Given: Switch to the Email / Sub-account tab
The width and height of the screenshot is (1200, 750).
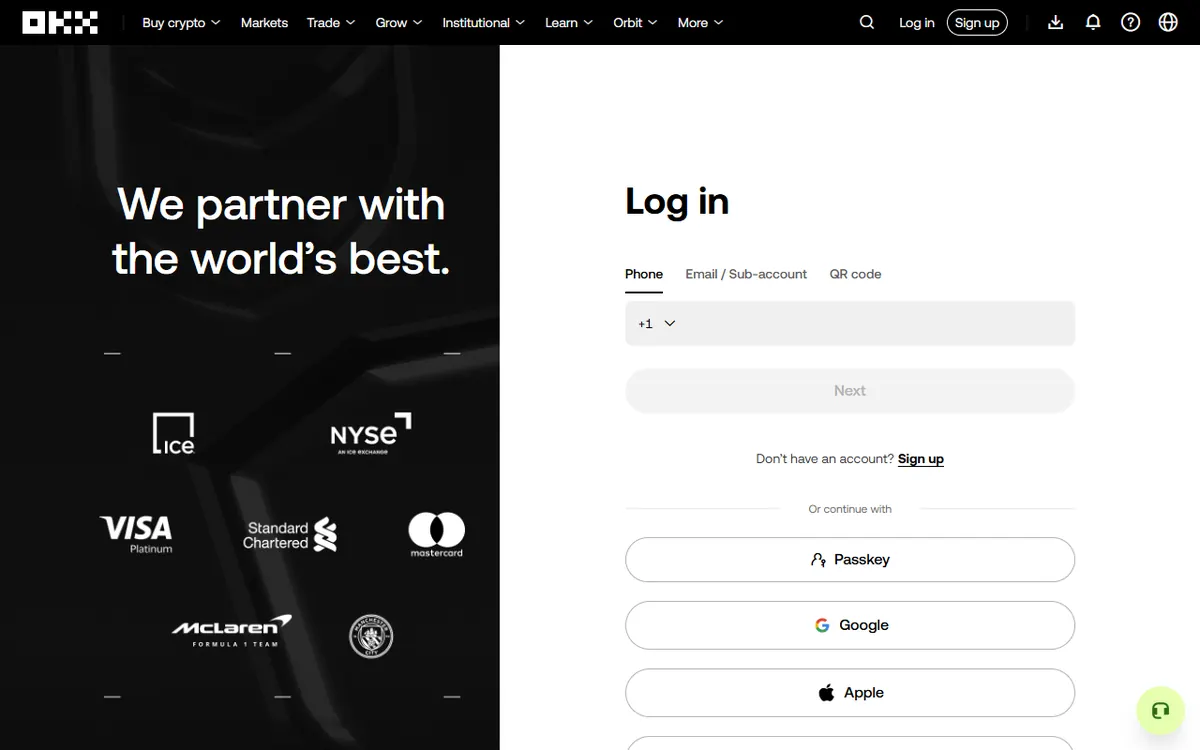Looking at the screenshot, I should click(x=746, y=274).
